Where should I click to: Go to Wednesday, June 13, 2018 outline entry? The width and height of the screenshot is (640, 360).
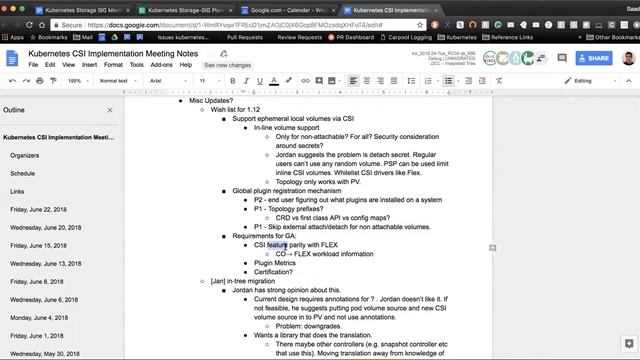(45, 264)
